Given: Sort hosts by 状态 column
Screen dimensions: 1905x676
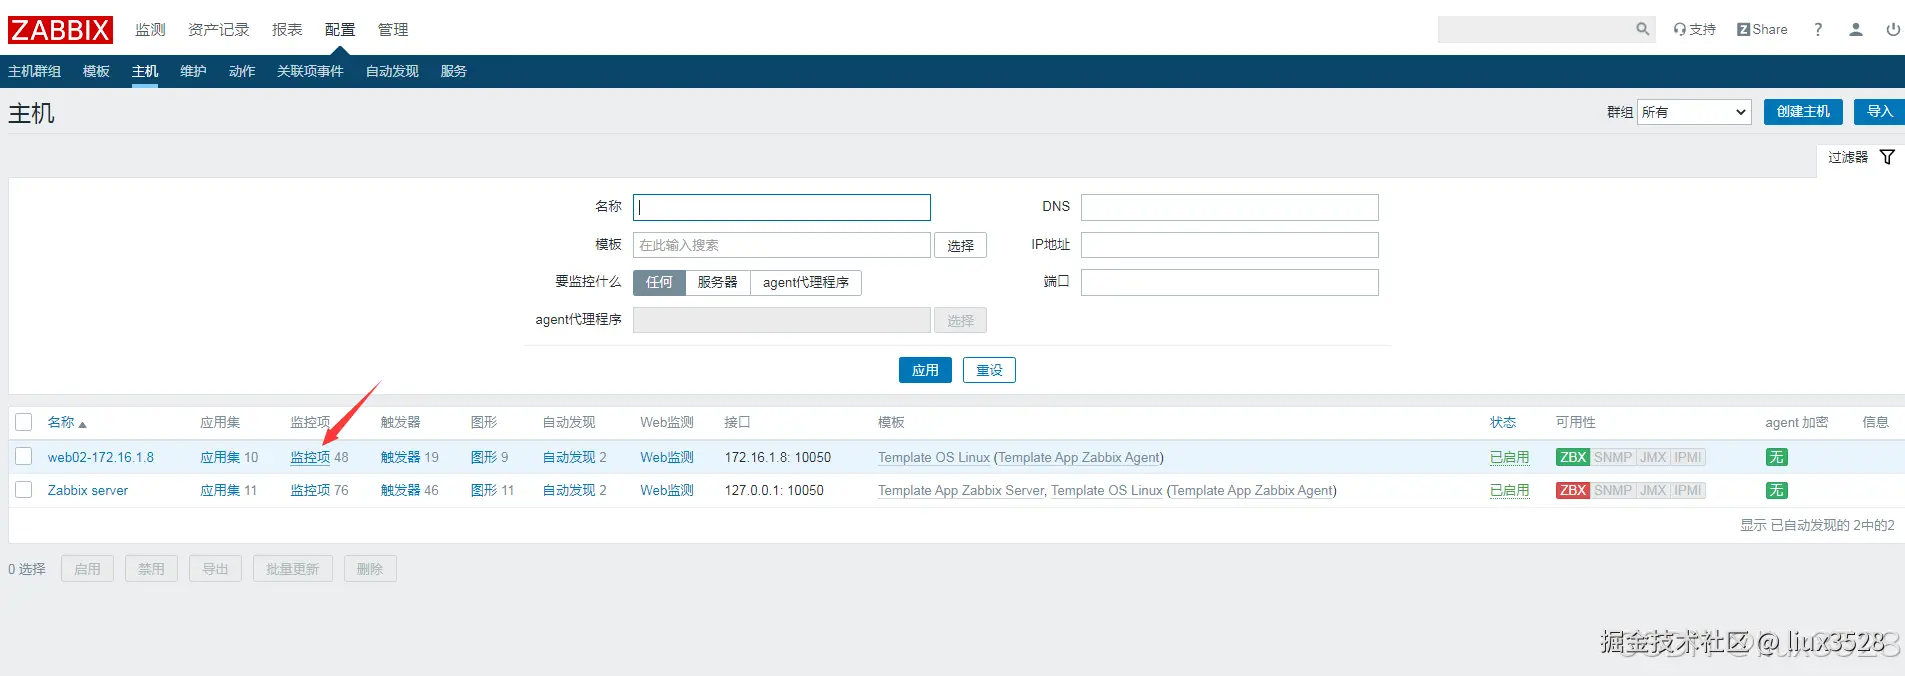Looking at the screenshot, I should pyautogui.click(x=1503, y=422).
